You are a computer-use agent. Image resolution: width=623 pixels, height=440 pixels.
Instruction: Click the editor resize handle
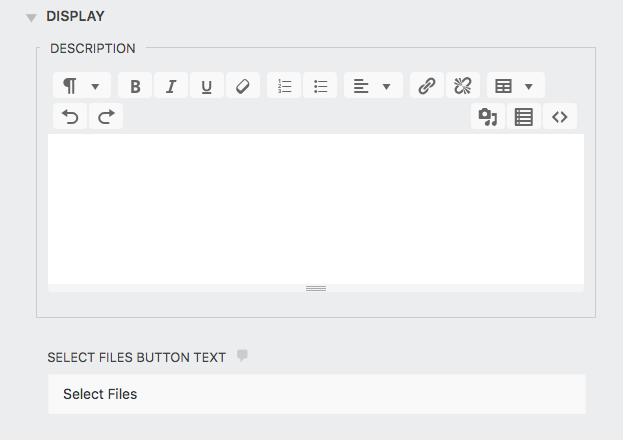point(316,288)
